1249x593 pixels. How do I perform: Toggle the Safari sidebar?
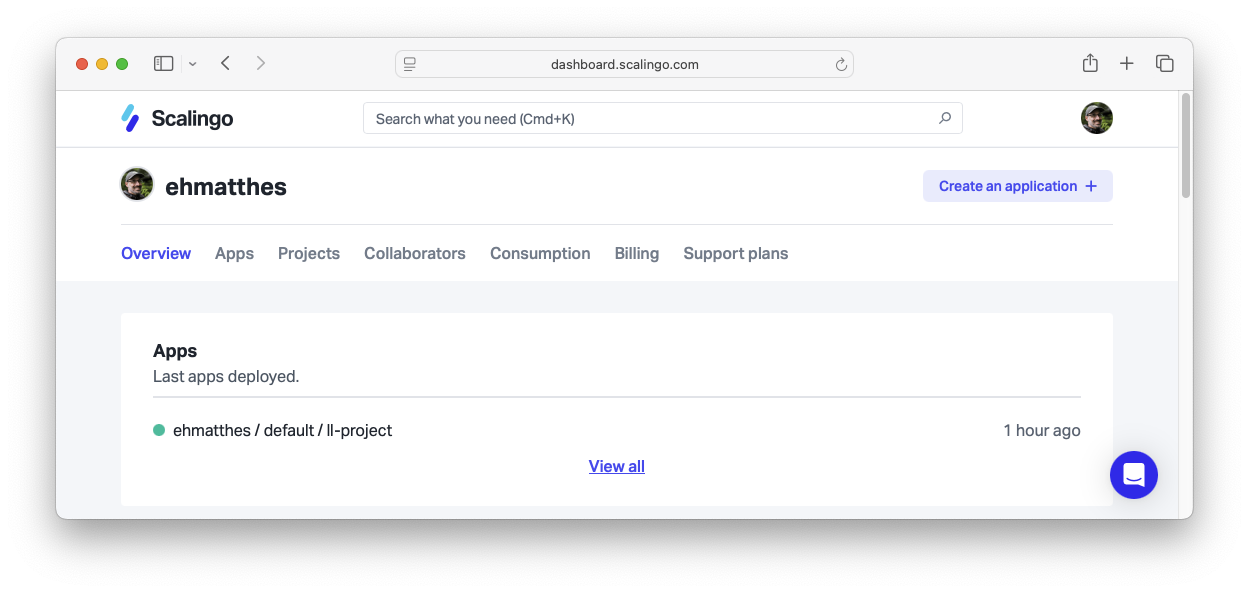pyautogui.click(x=162, y=62)
